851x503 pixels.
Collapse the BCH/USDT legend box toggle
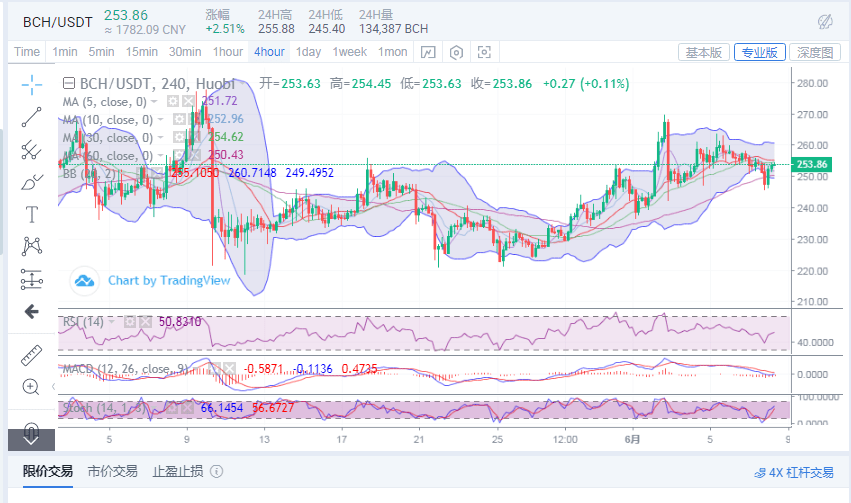pyautogui.click(x=68, y=84)
